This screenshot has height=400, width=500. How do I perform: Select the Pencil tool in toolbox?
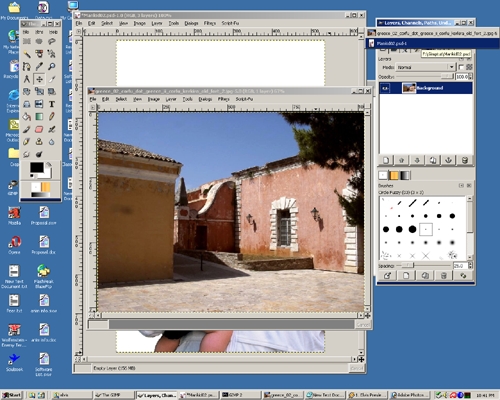click(52, 117)
